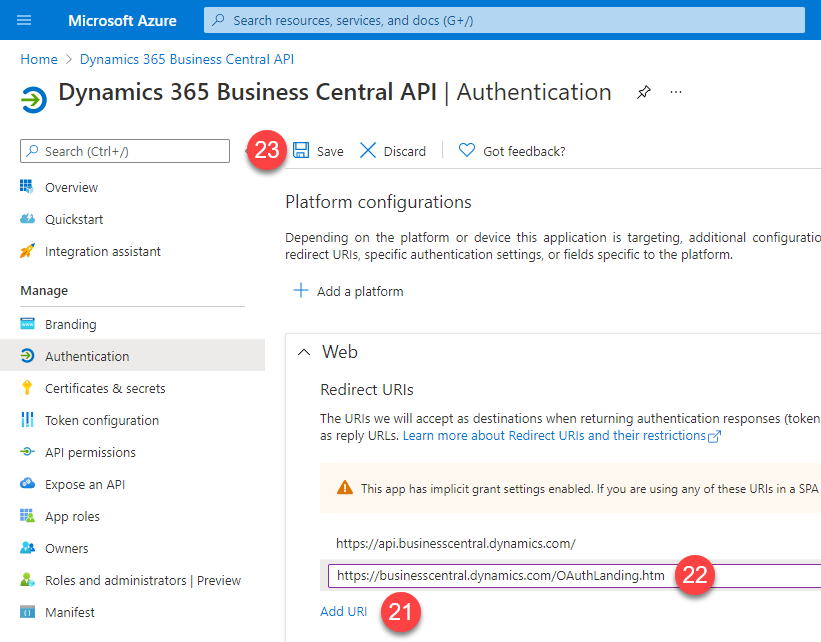Open Token configuration
The width and height of the screenshot is (821, 642).
(x=102, y=420)
